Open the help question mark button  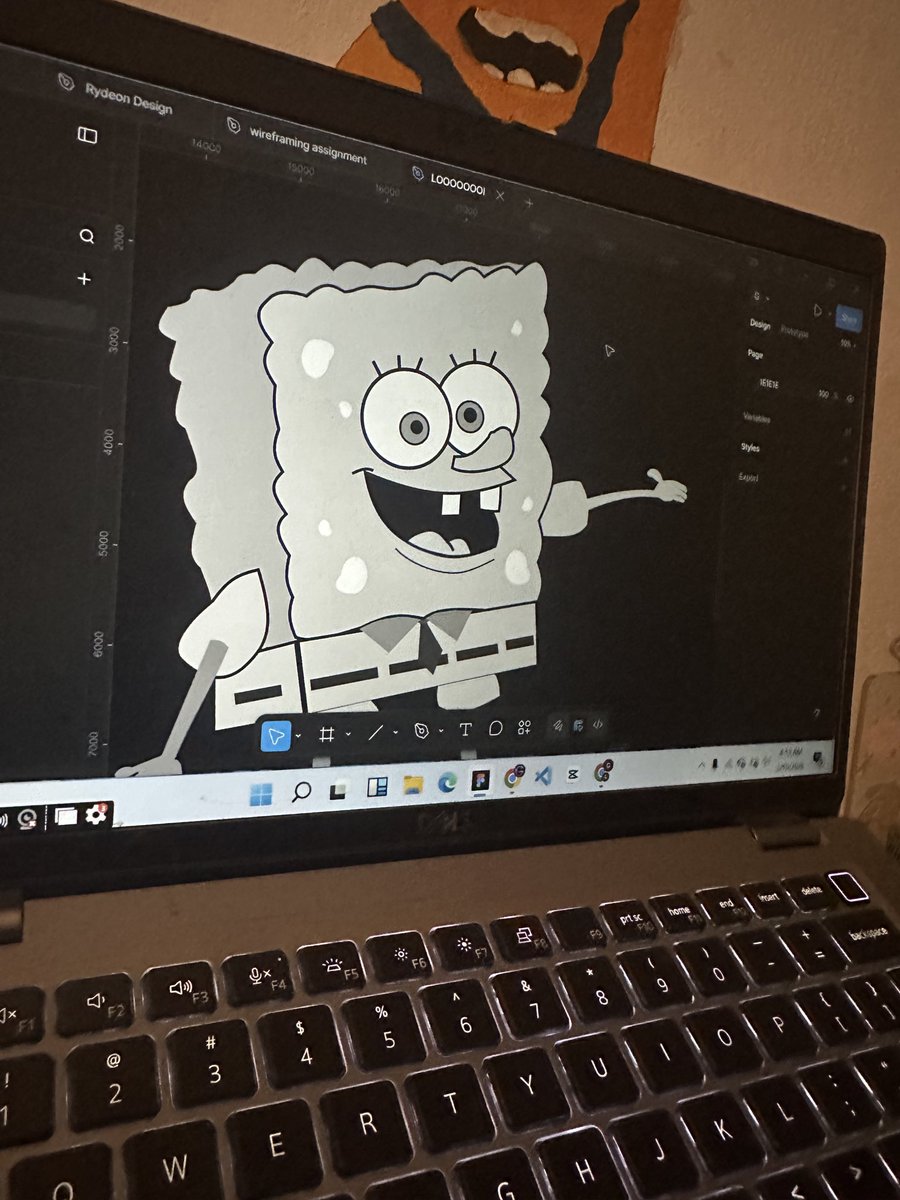click(x=817, y=714)
